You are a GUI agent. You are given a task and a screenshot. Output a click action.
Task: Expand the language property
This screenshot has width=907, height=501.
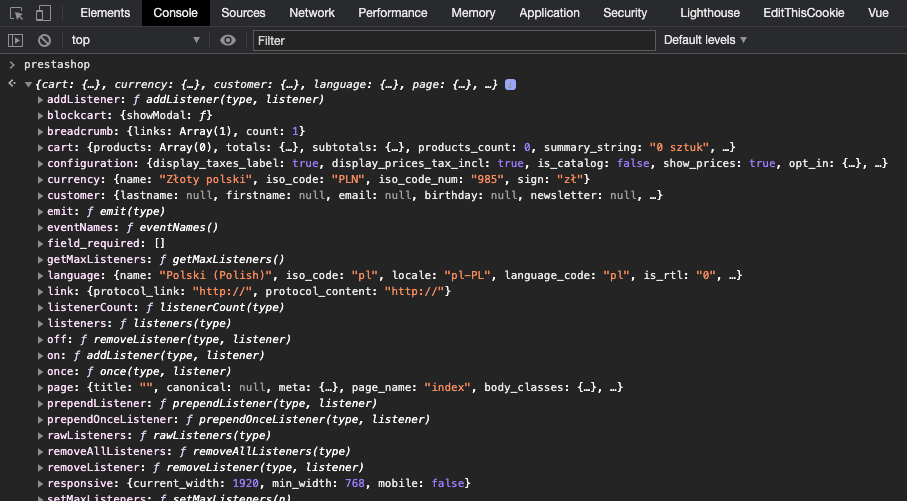click(40, 275)
